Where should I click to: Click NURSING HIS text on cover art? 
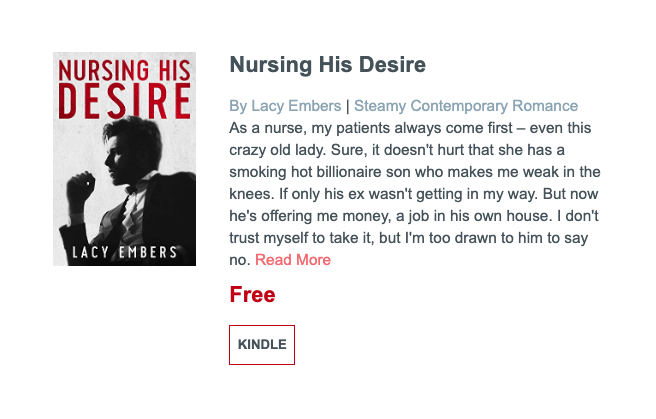tap(124, 70)
